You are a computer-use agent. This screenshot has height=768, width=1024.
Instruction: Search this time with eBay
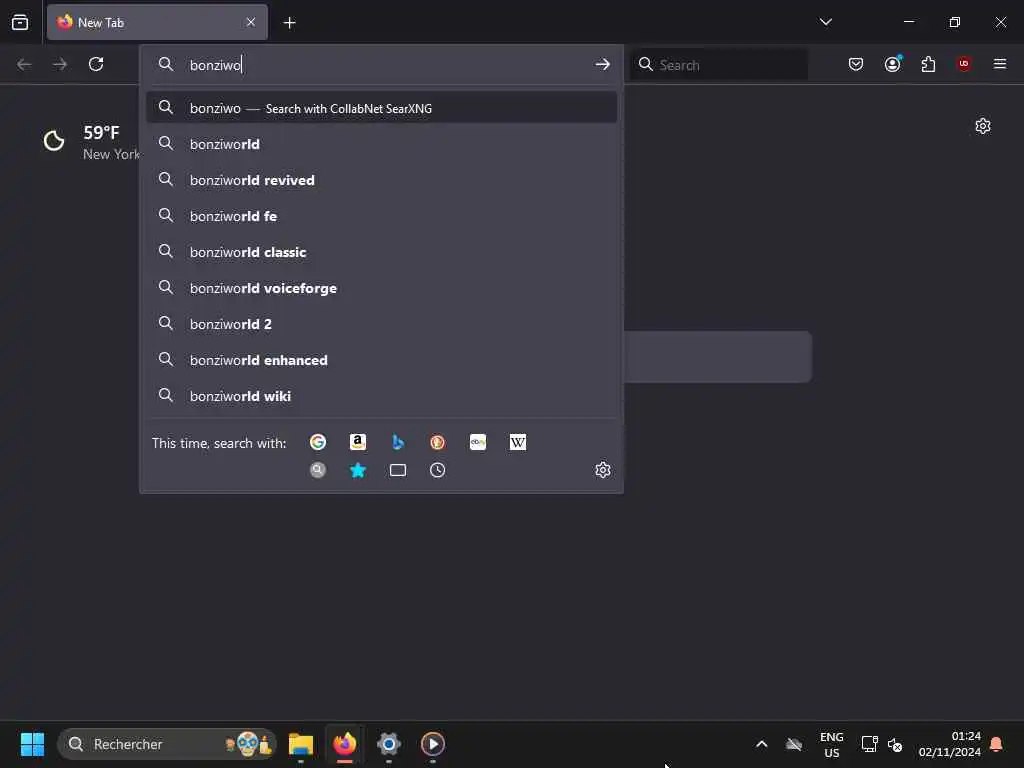pyautogui.click(x=478, y=443)
